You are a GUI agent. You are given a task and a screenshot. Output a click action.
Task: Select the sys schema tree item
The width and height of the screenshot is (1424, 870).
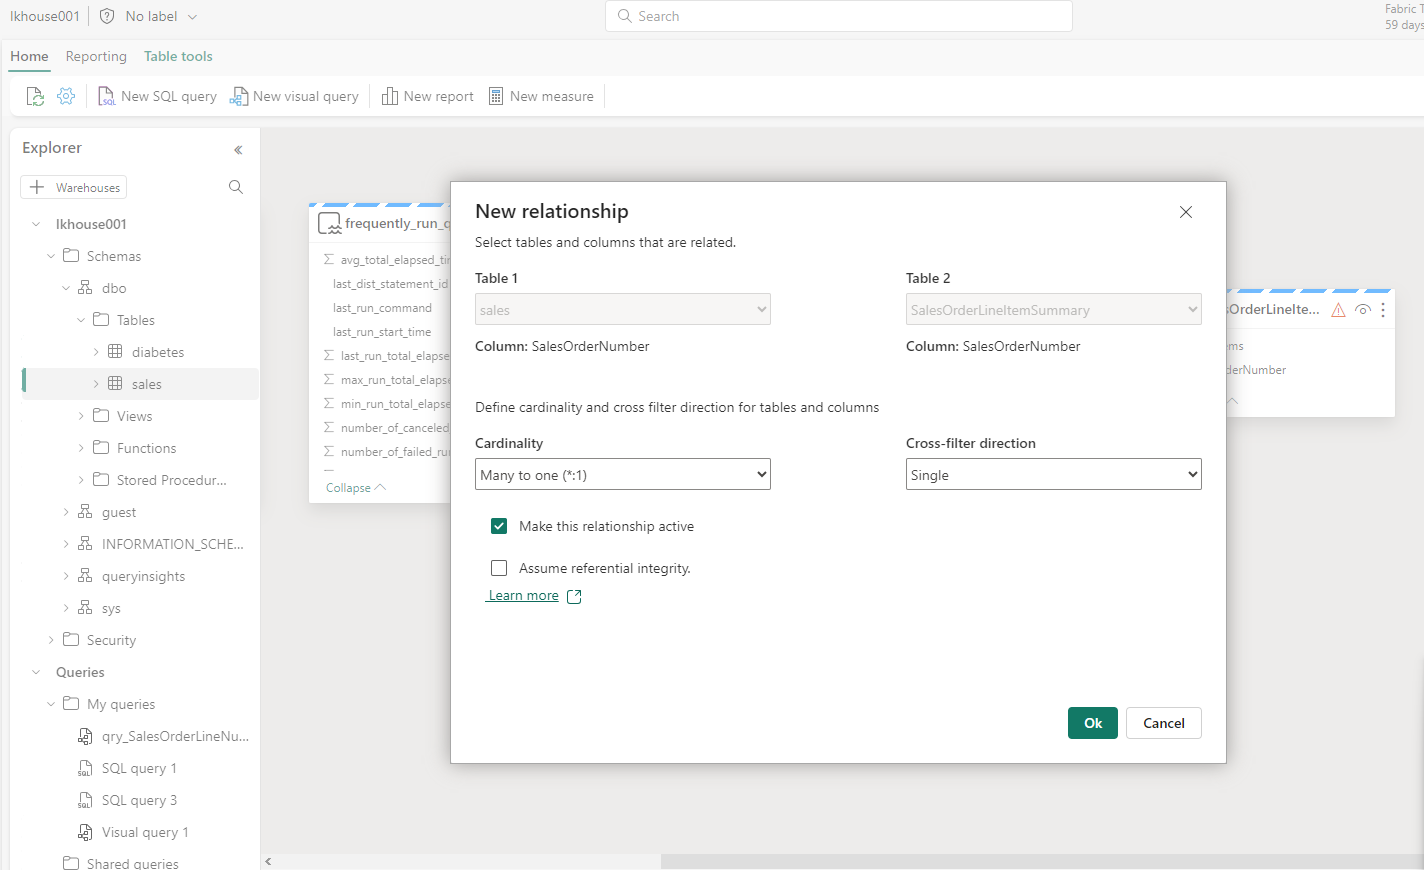[111, 608]
